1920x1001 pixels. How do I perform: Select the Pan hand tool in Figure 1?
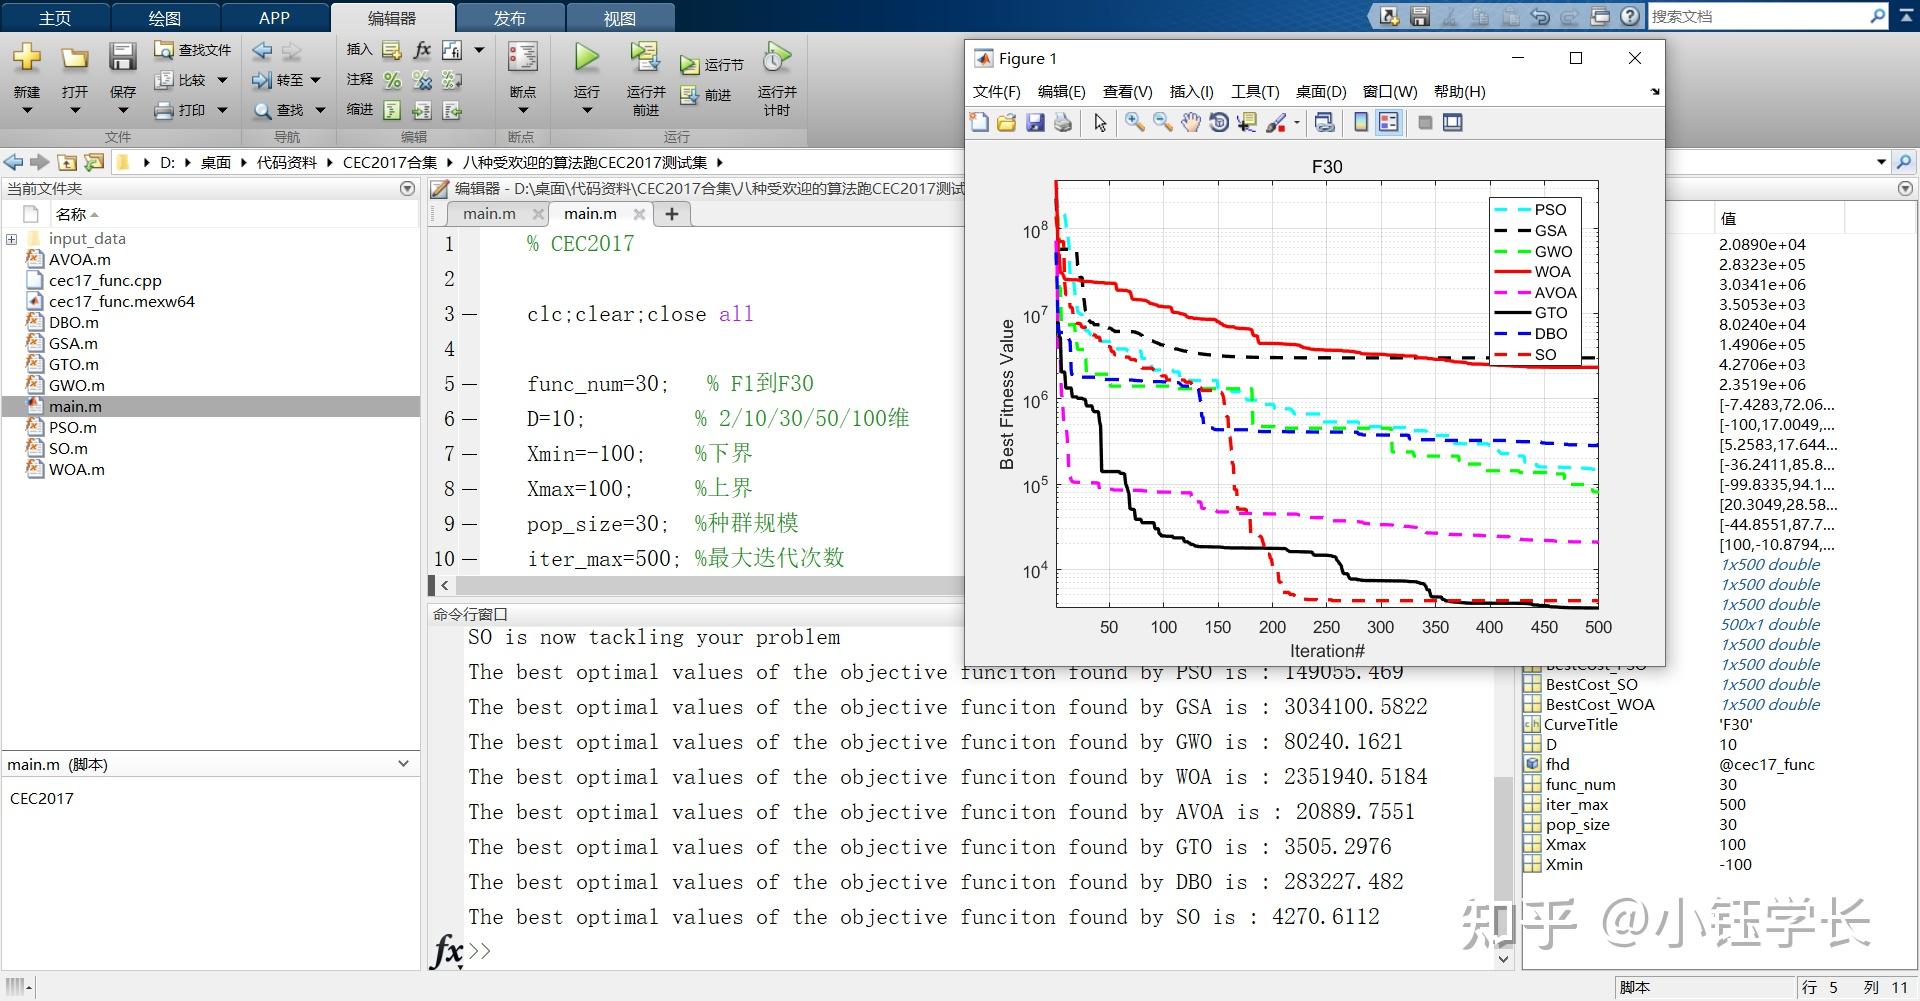click(1190, 122)
